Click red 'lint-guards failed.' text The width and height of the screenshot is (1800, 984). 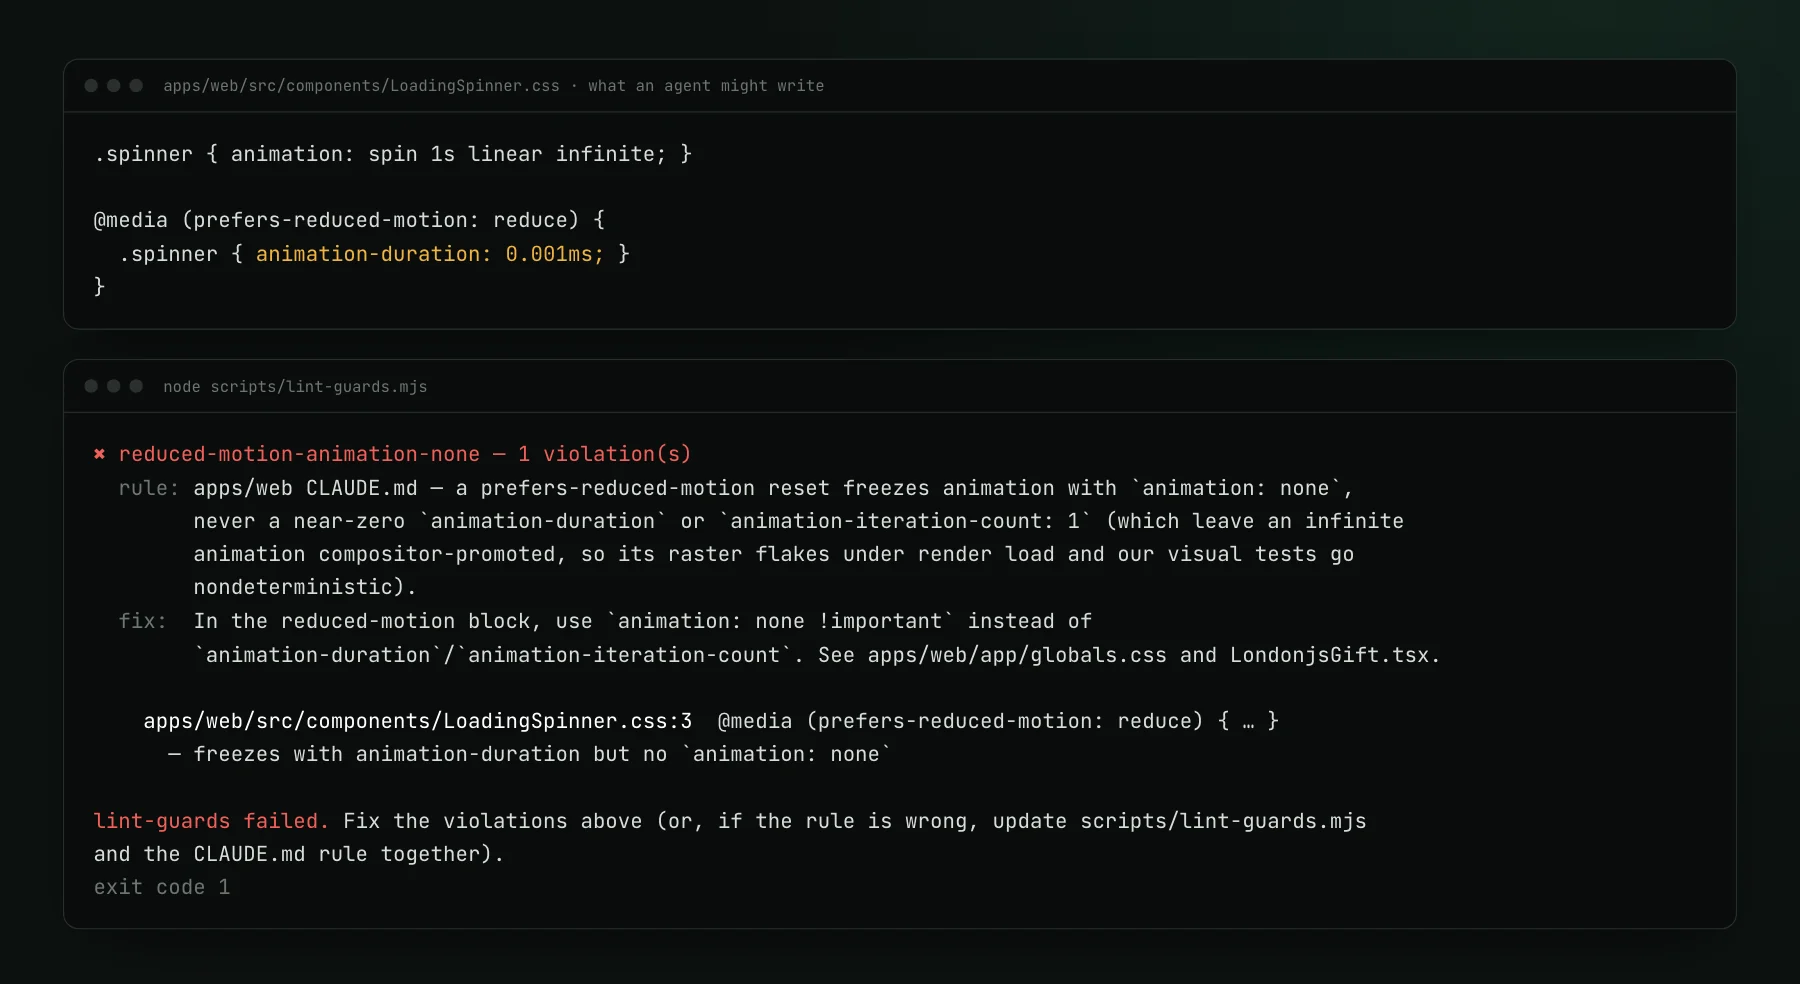pyautogui.click(x=212, y=821)
